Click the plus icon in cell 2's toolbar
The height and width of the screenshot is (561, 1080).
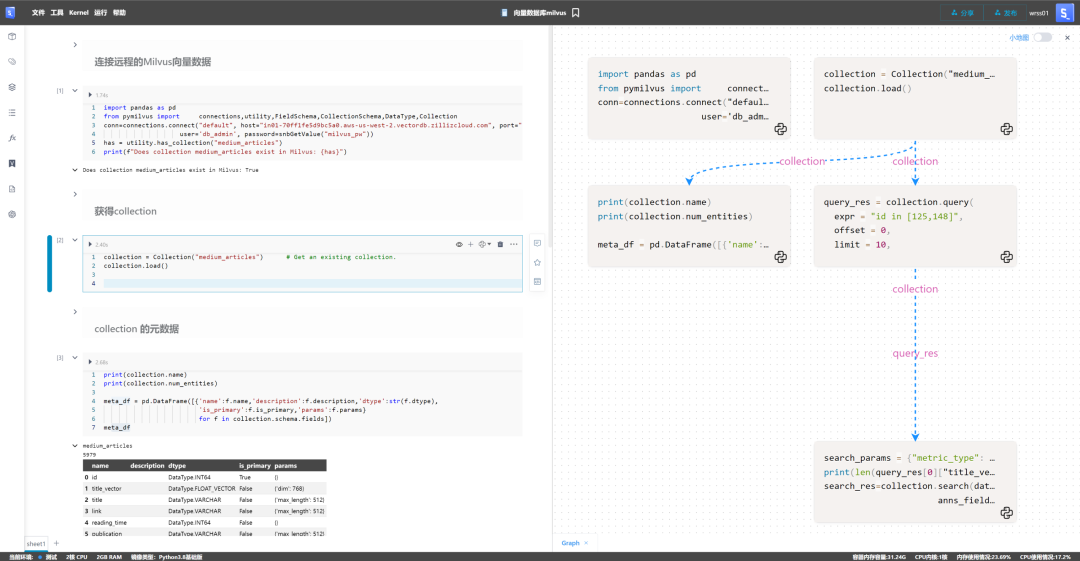pyautogui.click(x=470, y=244)
